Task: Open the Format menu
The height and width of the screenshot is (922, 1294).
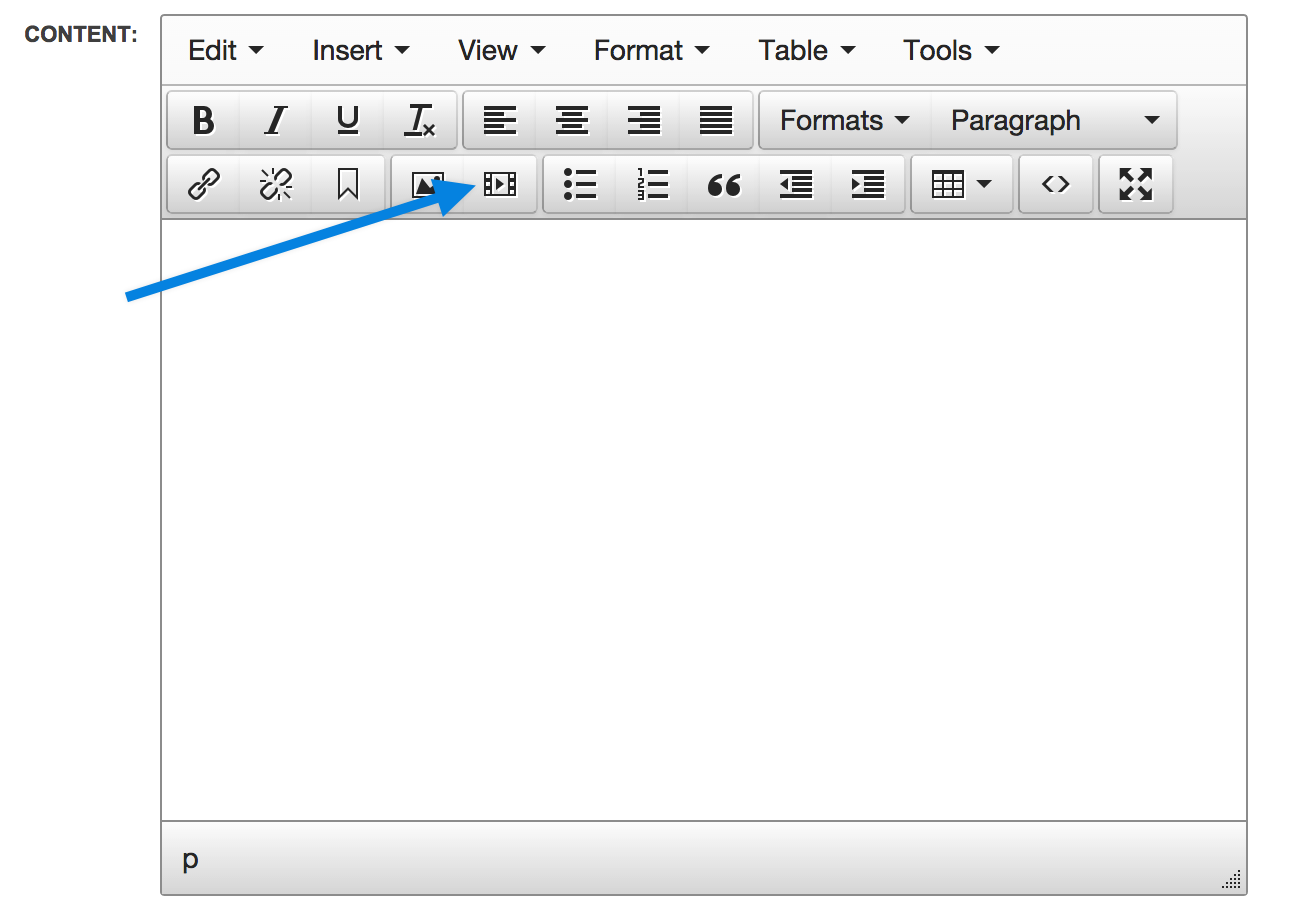Action: 652,50
